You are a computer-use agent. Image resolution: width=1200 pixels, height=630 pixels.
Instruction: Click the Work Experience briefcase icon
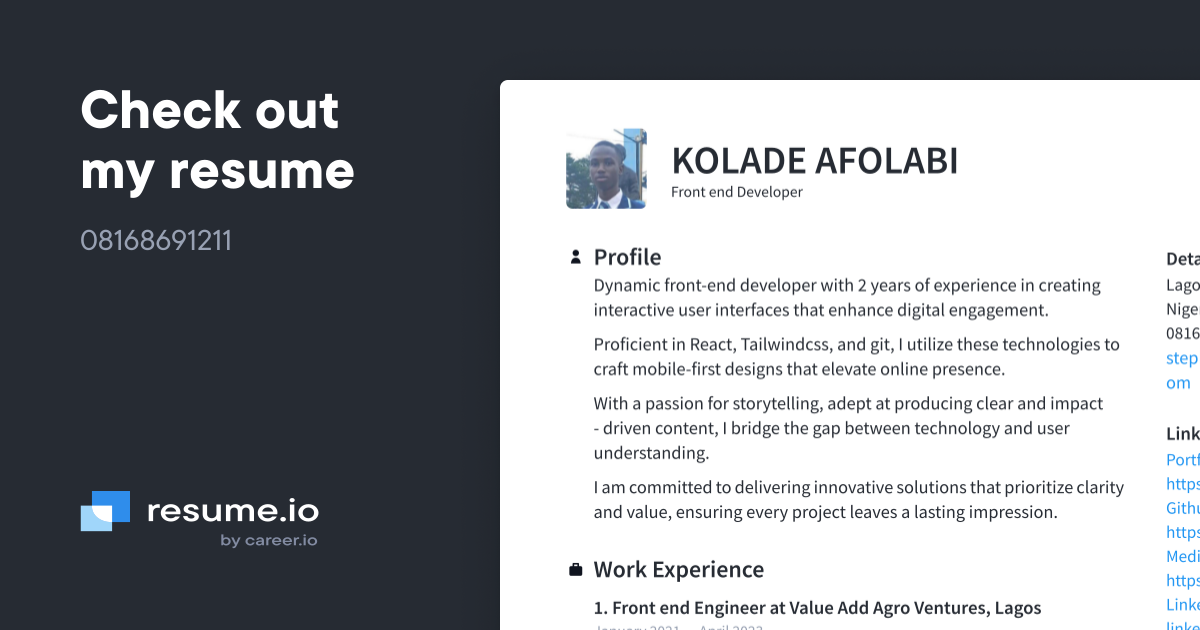(x=575, y=570)
